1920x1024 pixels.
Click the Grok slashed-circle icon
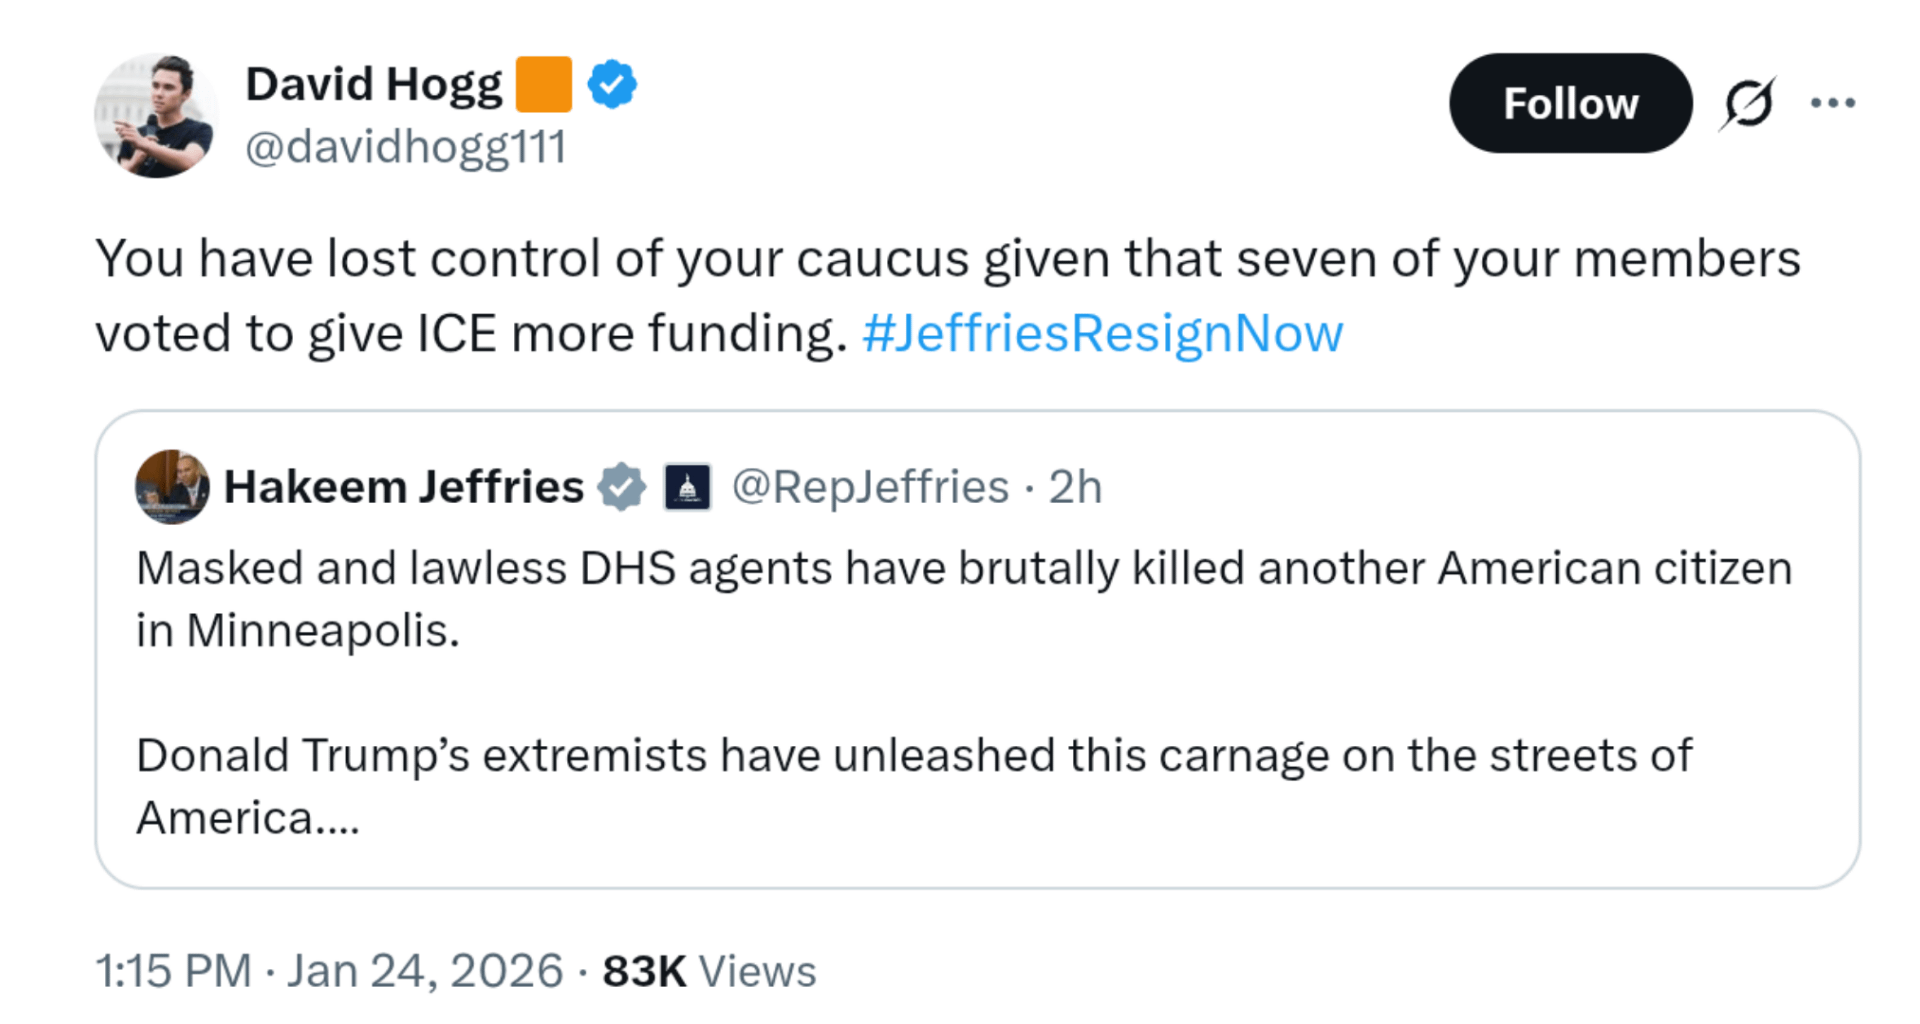pyautogui.click(x=1747, y=103)
